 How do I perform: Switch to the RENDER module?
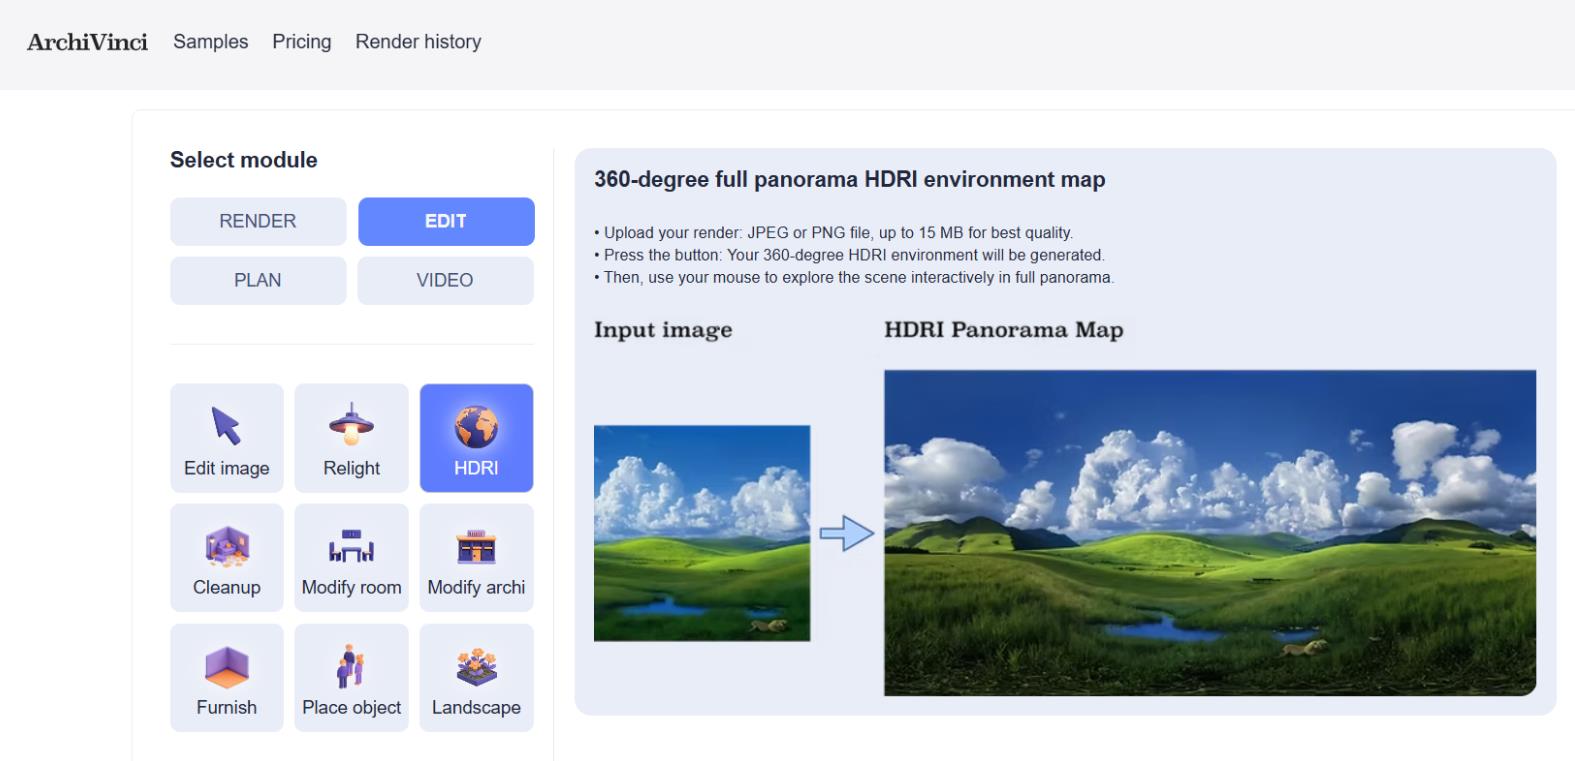pos(258,221)
